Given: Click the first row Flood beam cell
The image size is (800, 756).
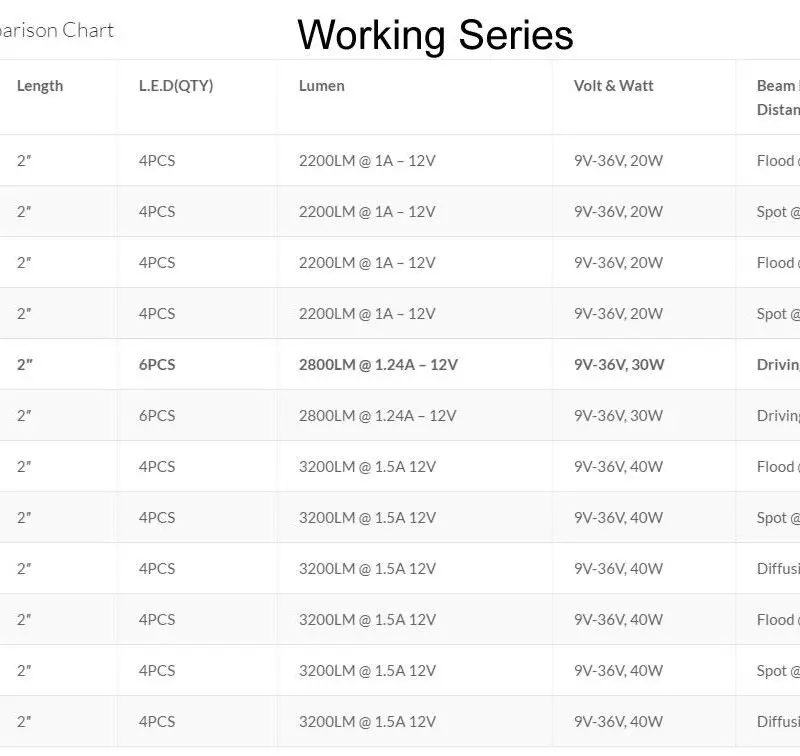Looking at the screenshot, I should pyautogui.click(x=778, y=161).
